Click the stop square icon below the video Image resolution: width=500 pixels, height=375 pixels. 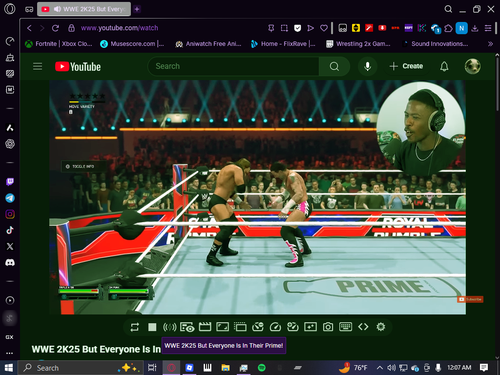click(152, 327)
